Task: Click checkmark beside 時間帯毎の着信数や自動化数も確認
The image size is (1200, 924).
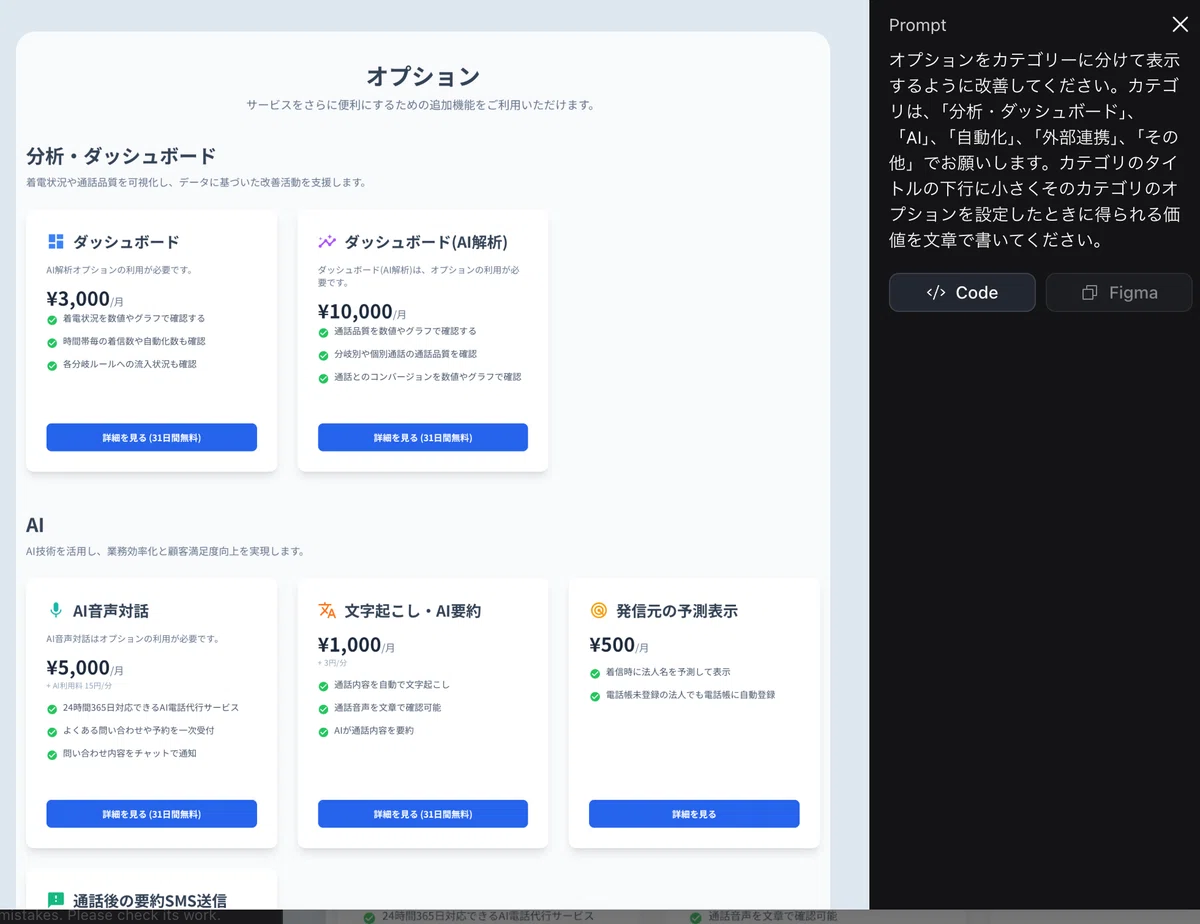Action: coord(52,342)
